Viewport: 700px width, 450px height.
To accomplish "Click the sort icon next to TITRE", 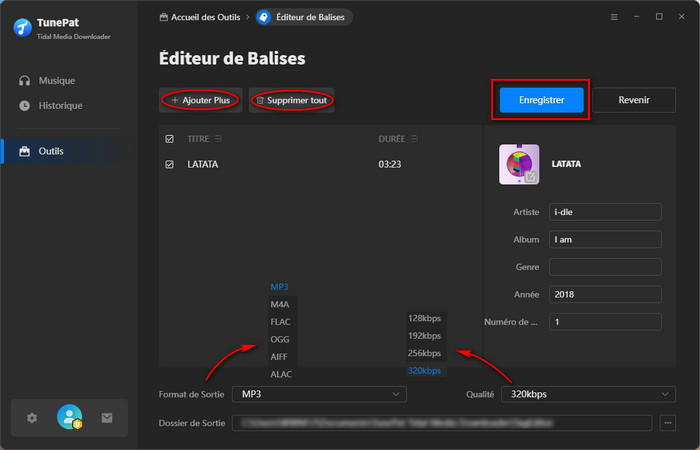I will point(218,138).
